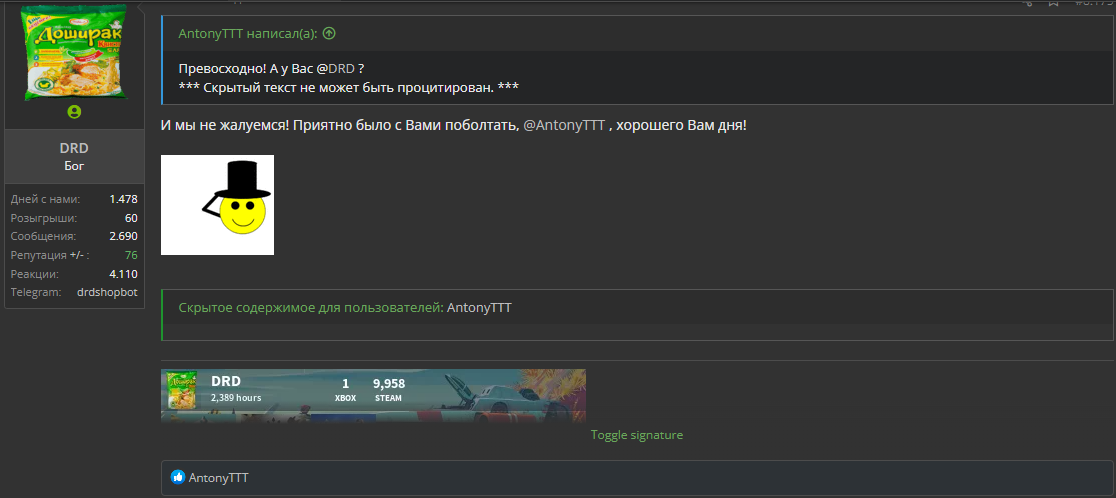1116x498 pixels.
Task: Open the Реакции count 4.110
Action: coord(123,274)
